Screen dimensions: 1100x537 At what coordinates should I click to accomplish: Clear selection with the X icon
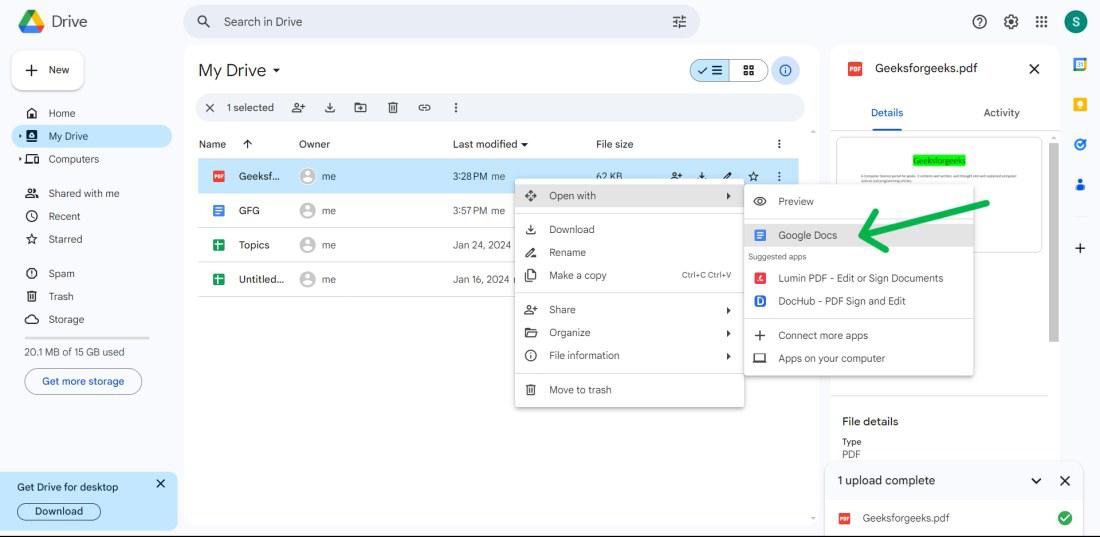pos(210,107)
